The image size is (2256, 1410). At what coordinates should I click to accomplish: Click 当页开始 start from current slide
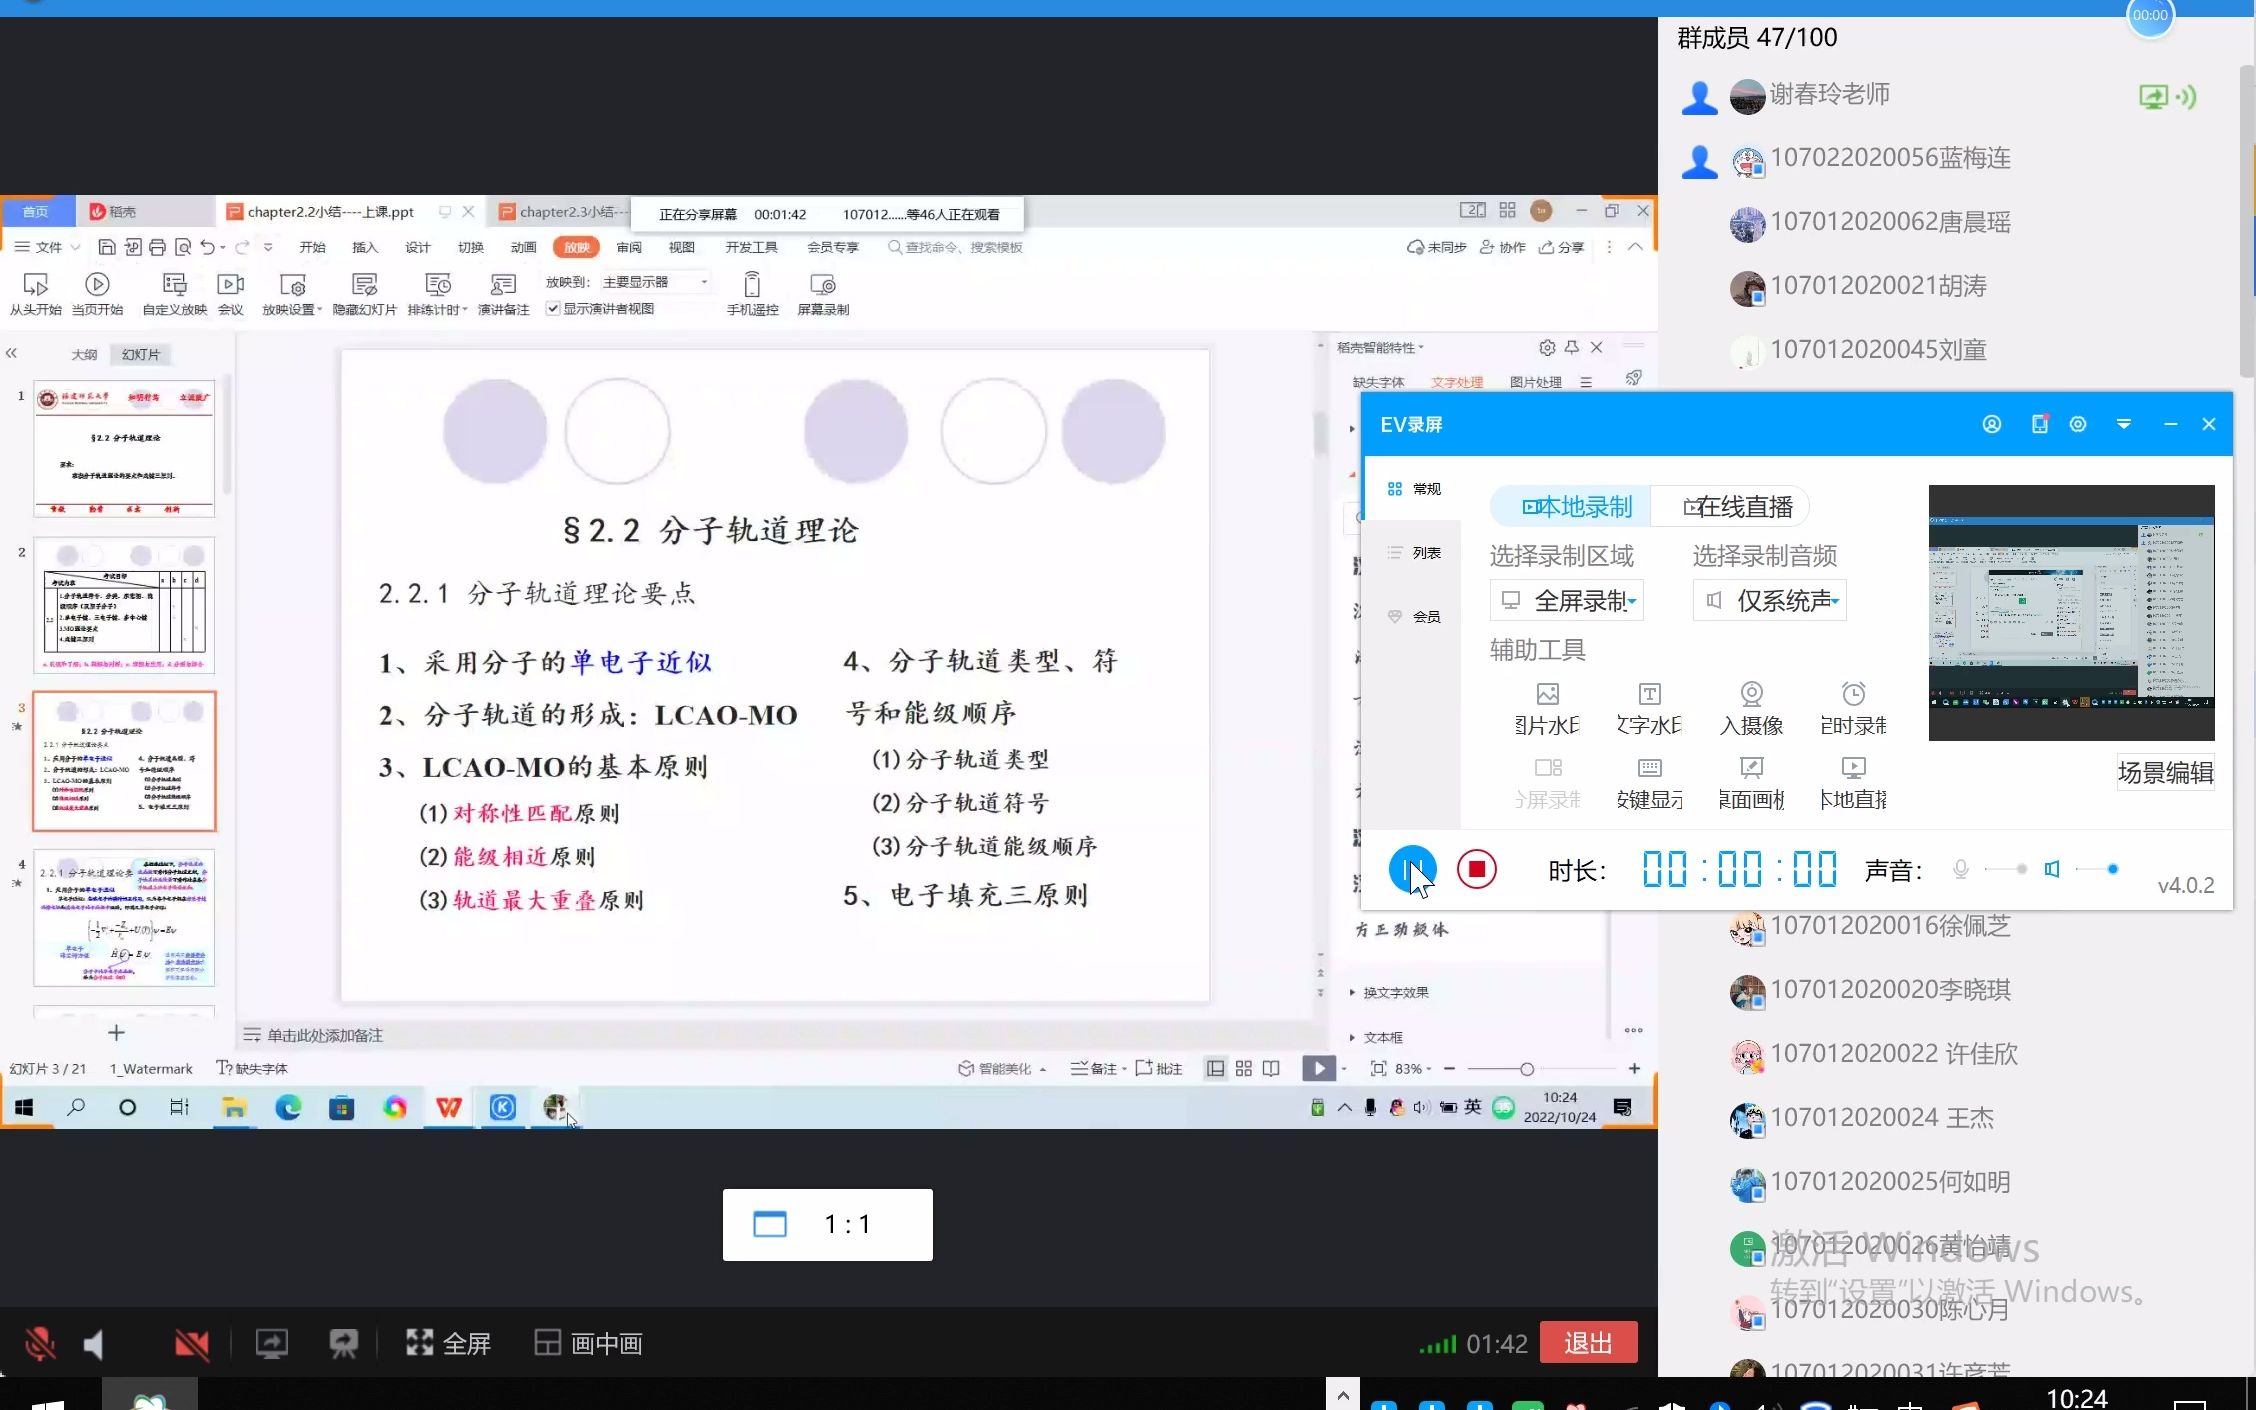pos(97,294)
